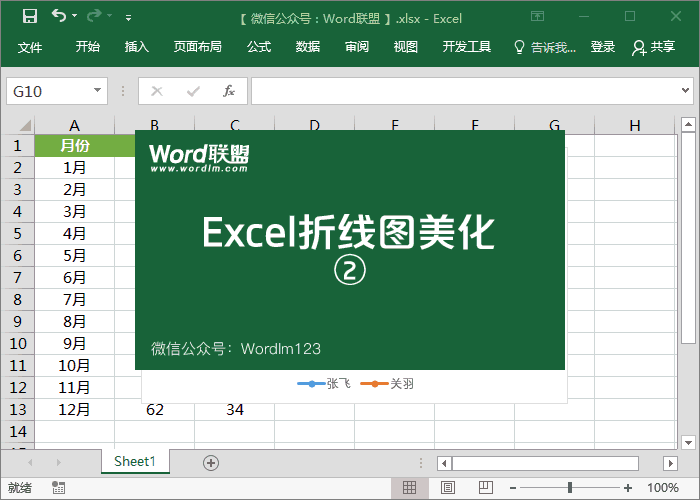Image resolution: width=700 pixels, height=500 pixels.
Task: Click the 100% zoom level text
Action: pyautogui.click(x=663, y=488)
